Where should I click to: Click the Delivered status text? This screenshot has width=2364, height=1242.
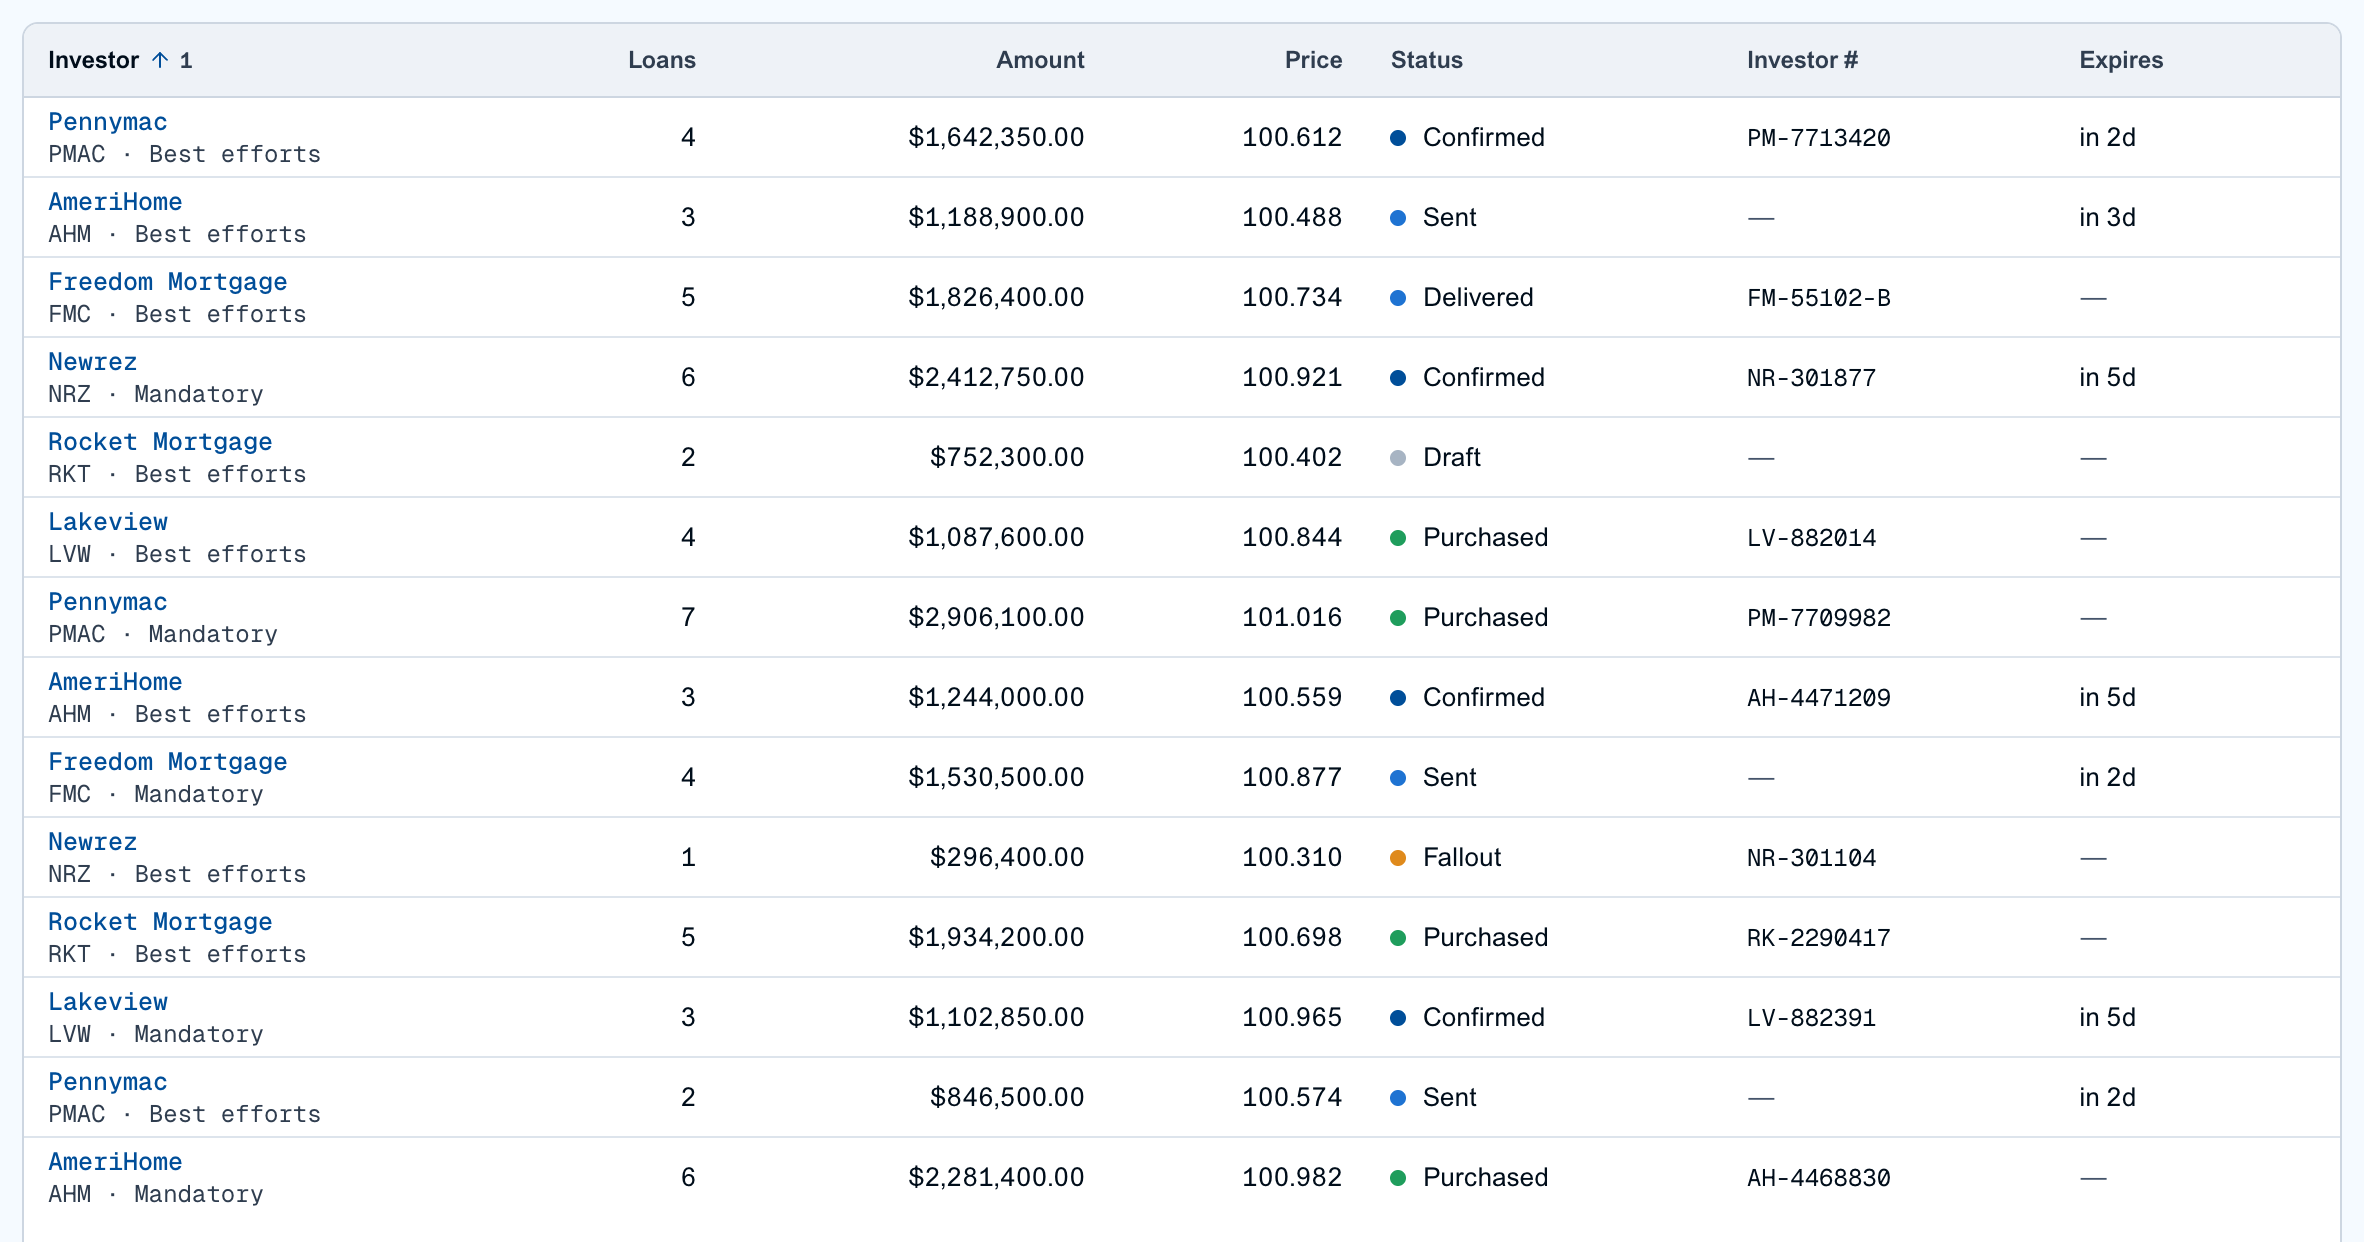point(1478,297)
